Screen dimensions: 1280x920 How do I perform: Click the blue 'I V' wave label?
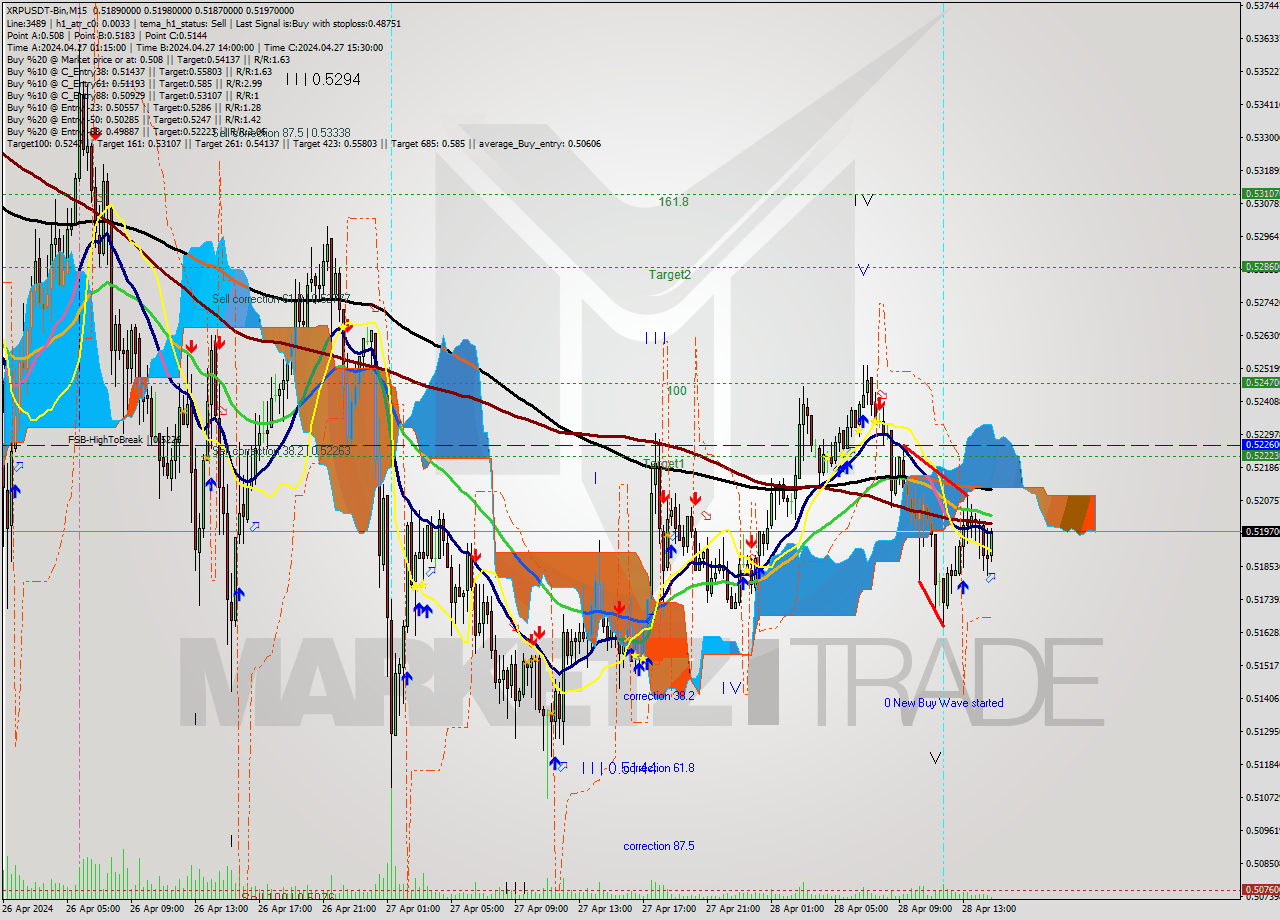pos(733,687)
